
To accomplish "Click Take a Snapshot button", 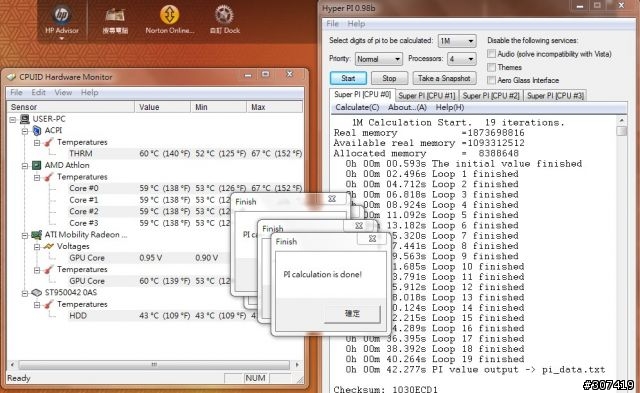I will [x=444, y=78].
